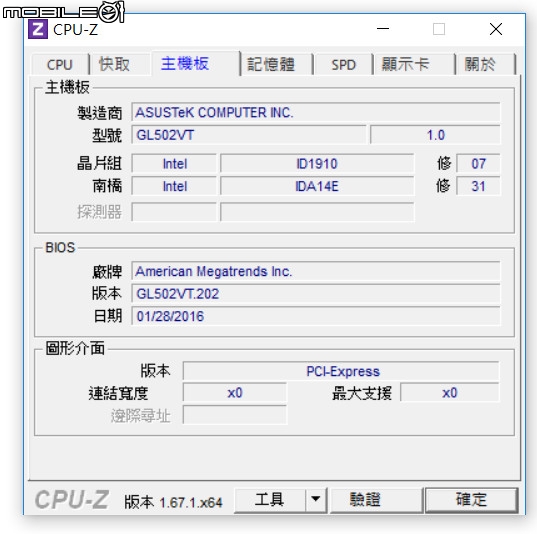Click the 連結寬度 link width x0 value

click(x=235, y=393)
